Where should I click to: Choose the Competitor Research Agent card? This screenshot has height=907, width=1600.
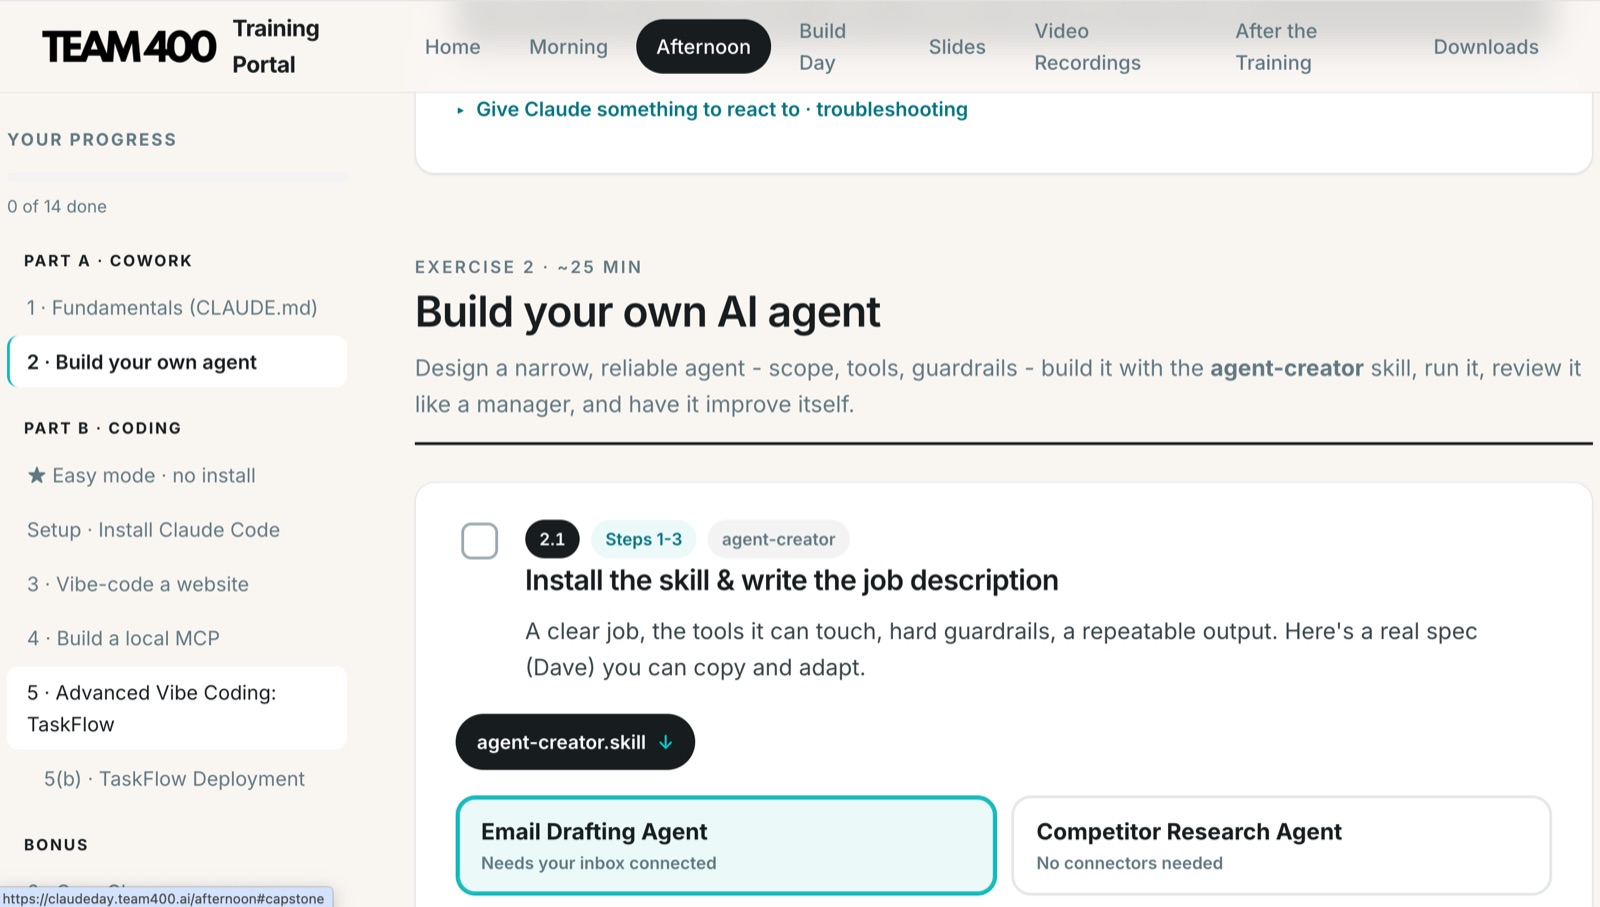[x=1281, y=845]
